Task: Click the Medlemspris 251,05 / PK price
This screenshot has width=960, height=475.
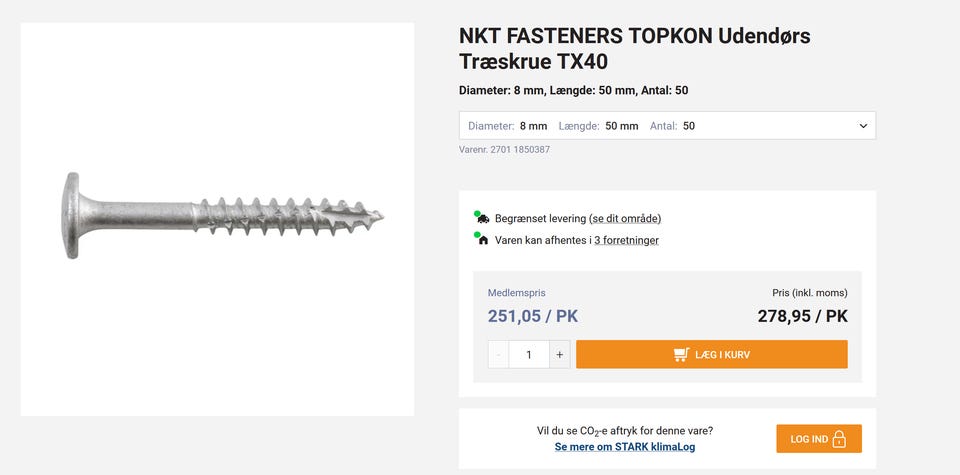Action: 533,316
